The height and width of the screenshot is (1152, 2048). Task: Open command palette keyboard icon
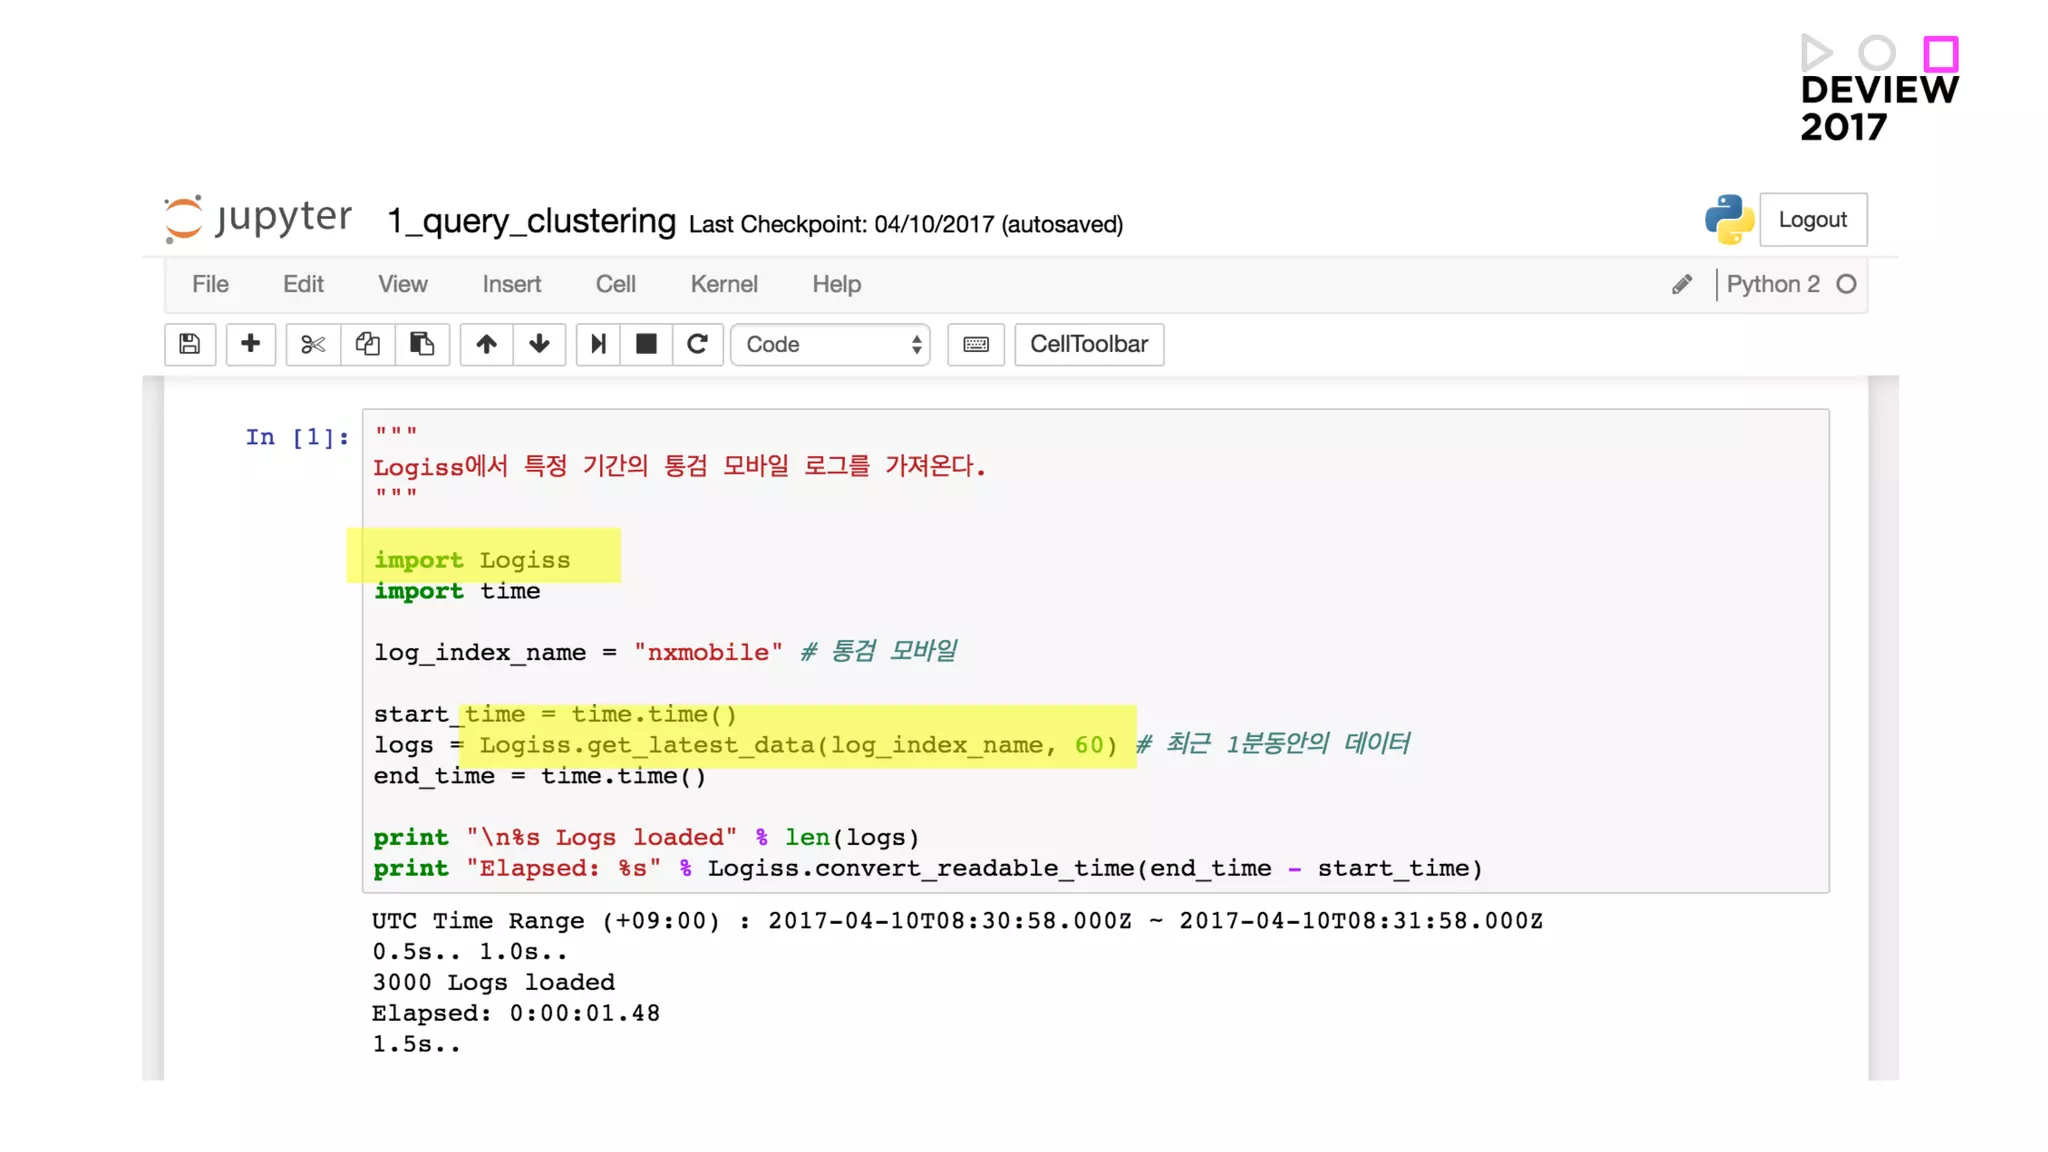[976, 344]
